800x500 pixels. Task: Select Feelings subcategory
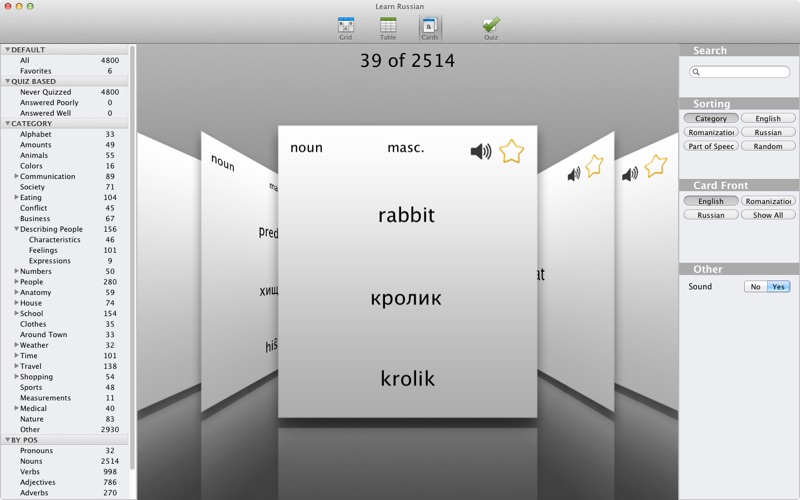point(65,250)
